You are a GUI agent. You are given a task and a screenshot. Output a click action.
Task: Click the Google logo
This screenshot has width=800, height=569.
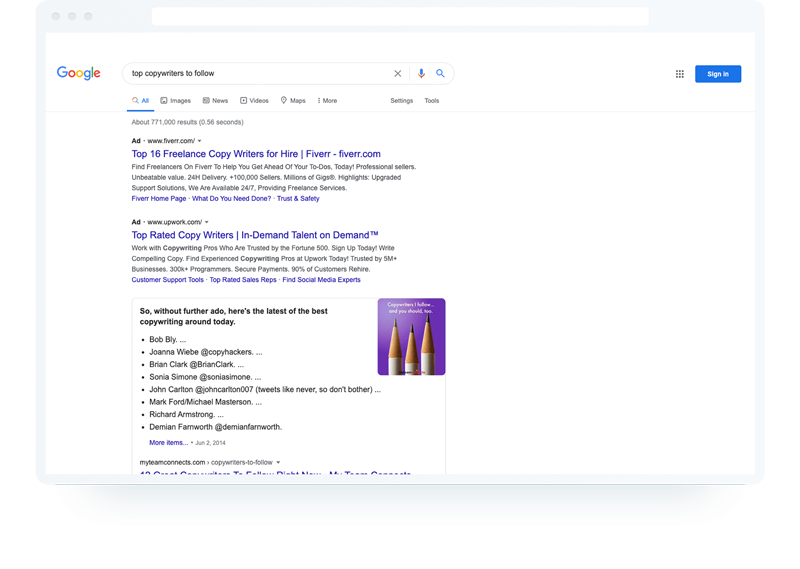[79, 73]
